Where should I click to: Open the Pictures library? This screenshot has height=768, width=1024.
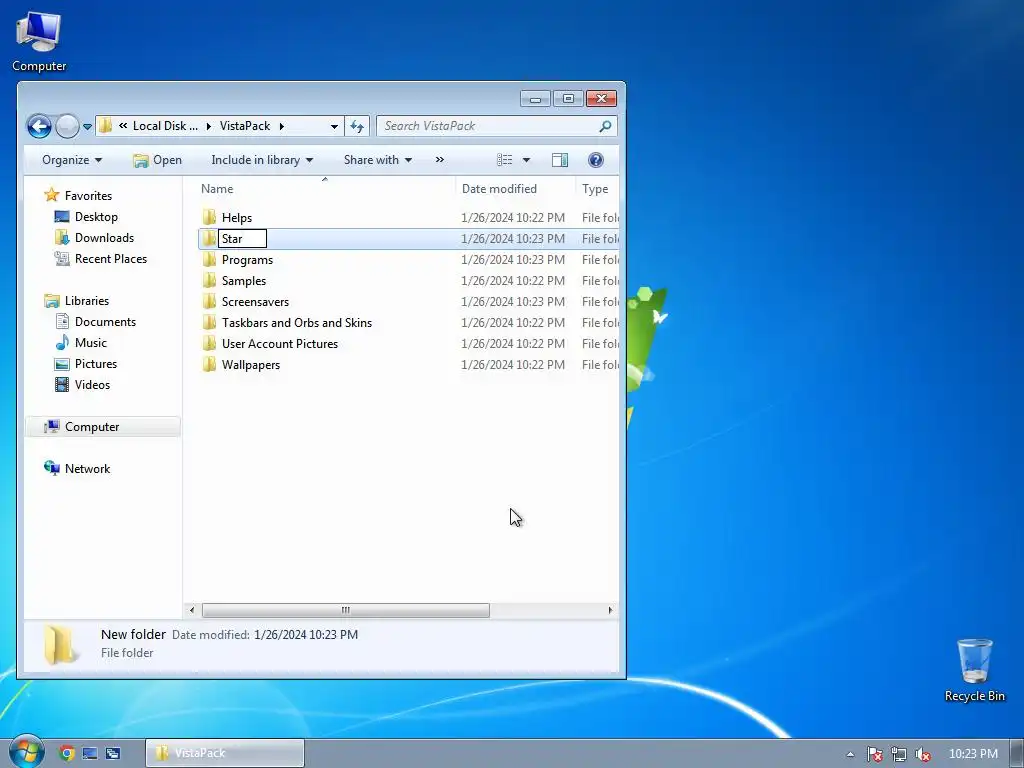point(95,364)
